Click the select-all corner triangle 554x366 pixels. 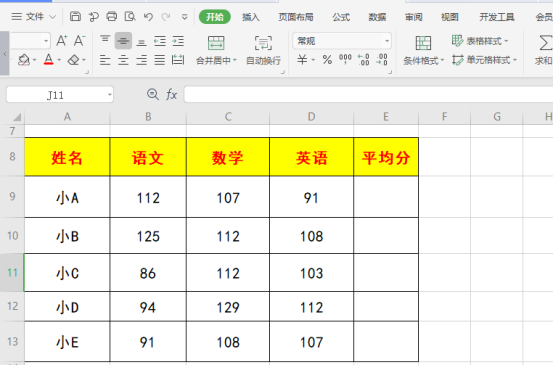[17, 117]
